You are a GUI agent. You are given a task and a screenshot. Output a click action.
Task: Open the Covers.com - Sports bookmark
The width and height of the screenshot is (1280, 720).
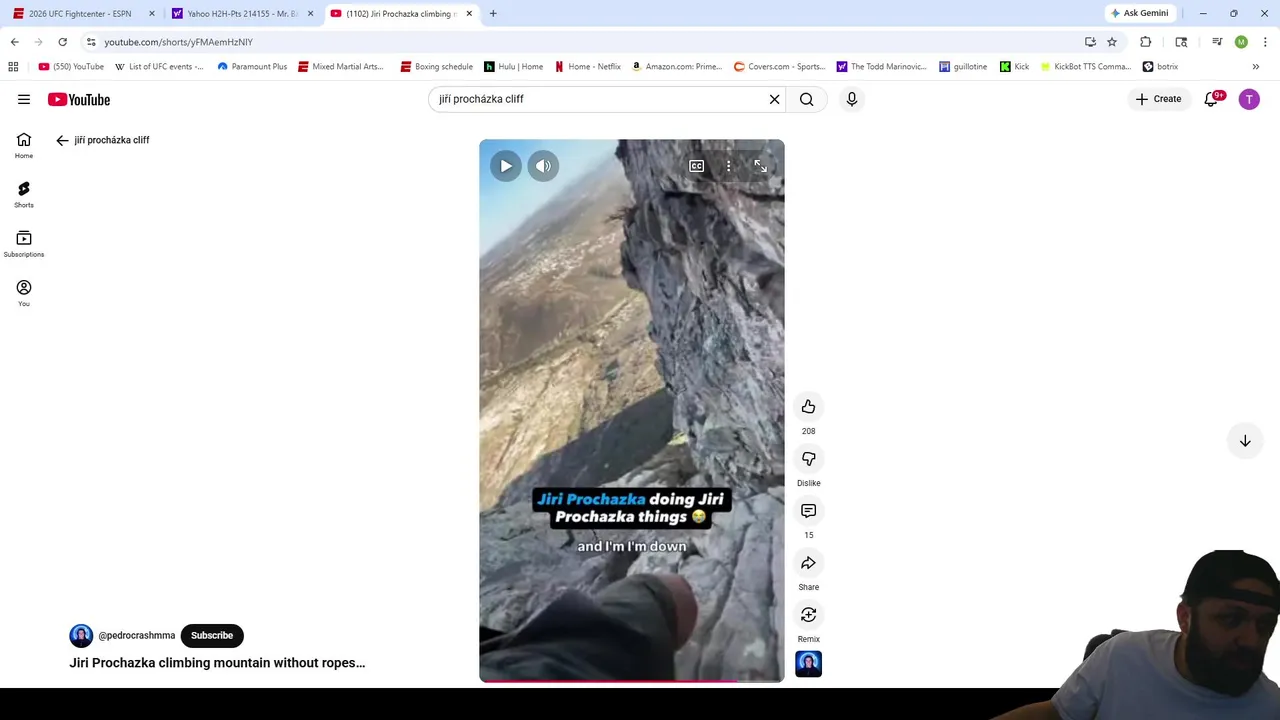780,67
